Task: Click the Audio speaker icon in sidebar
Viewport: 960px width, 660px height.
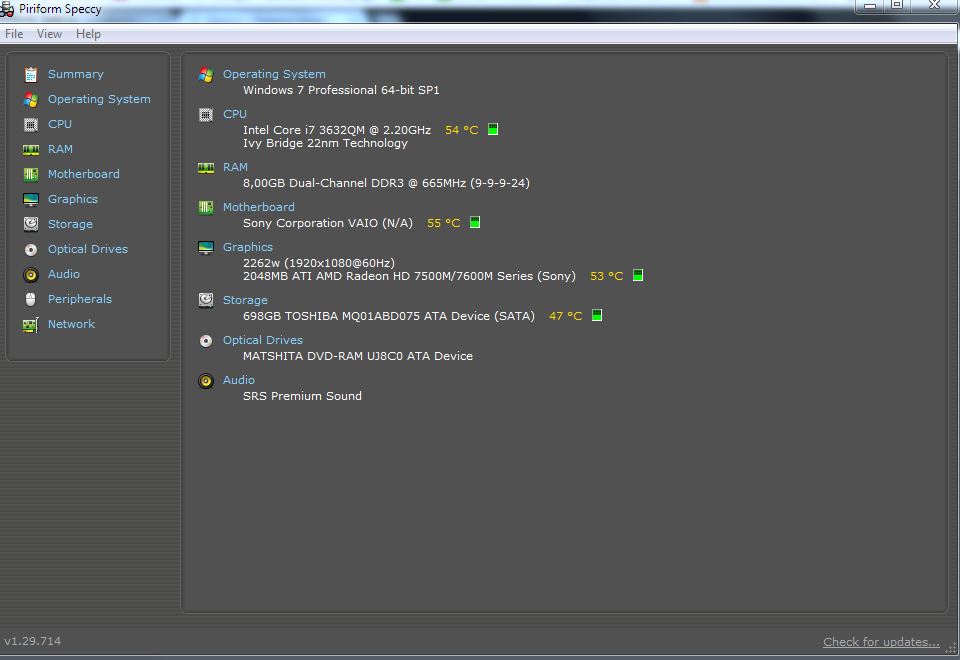Action: pos(31,275)
